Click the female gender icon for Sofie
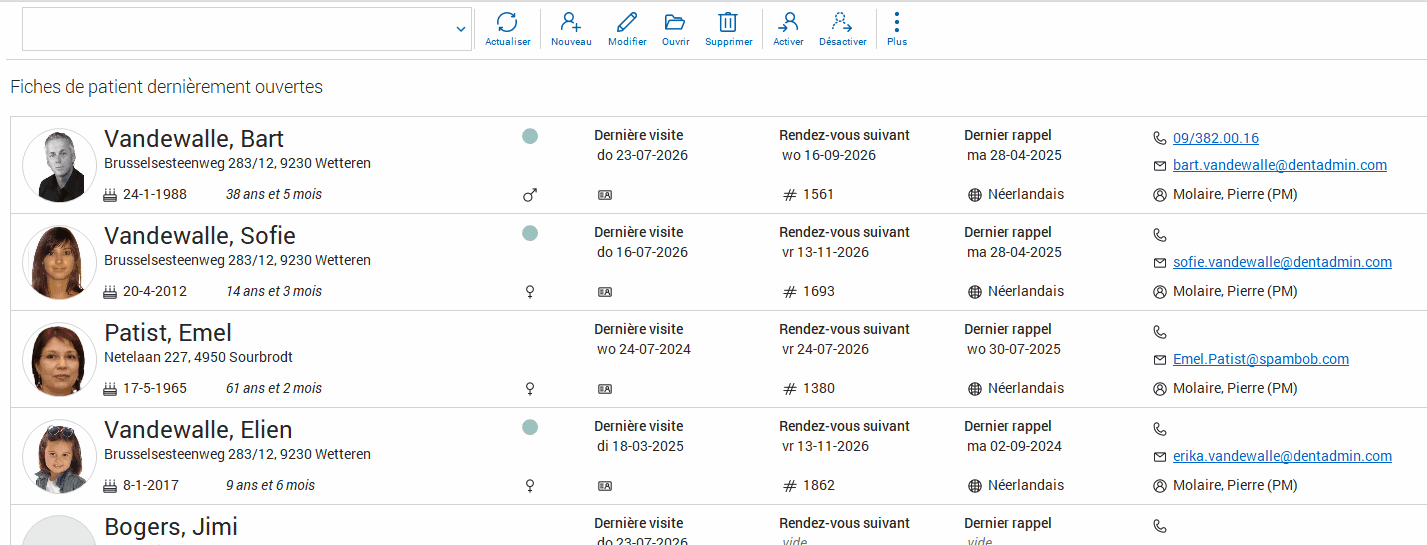Image resolution: width=1427 pixels, height=545 pixels. pyautogui.click(x=530, y=292)
